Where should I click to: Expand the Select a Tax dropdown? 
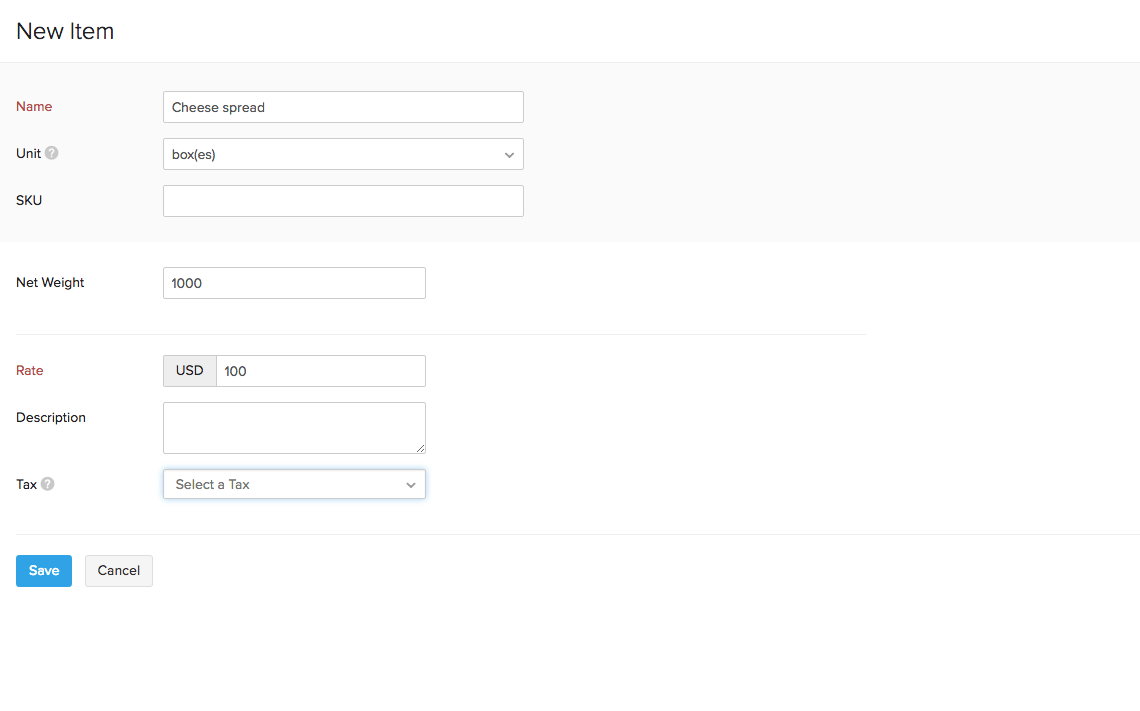tap(294, 484)
